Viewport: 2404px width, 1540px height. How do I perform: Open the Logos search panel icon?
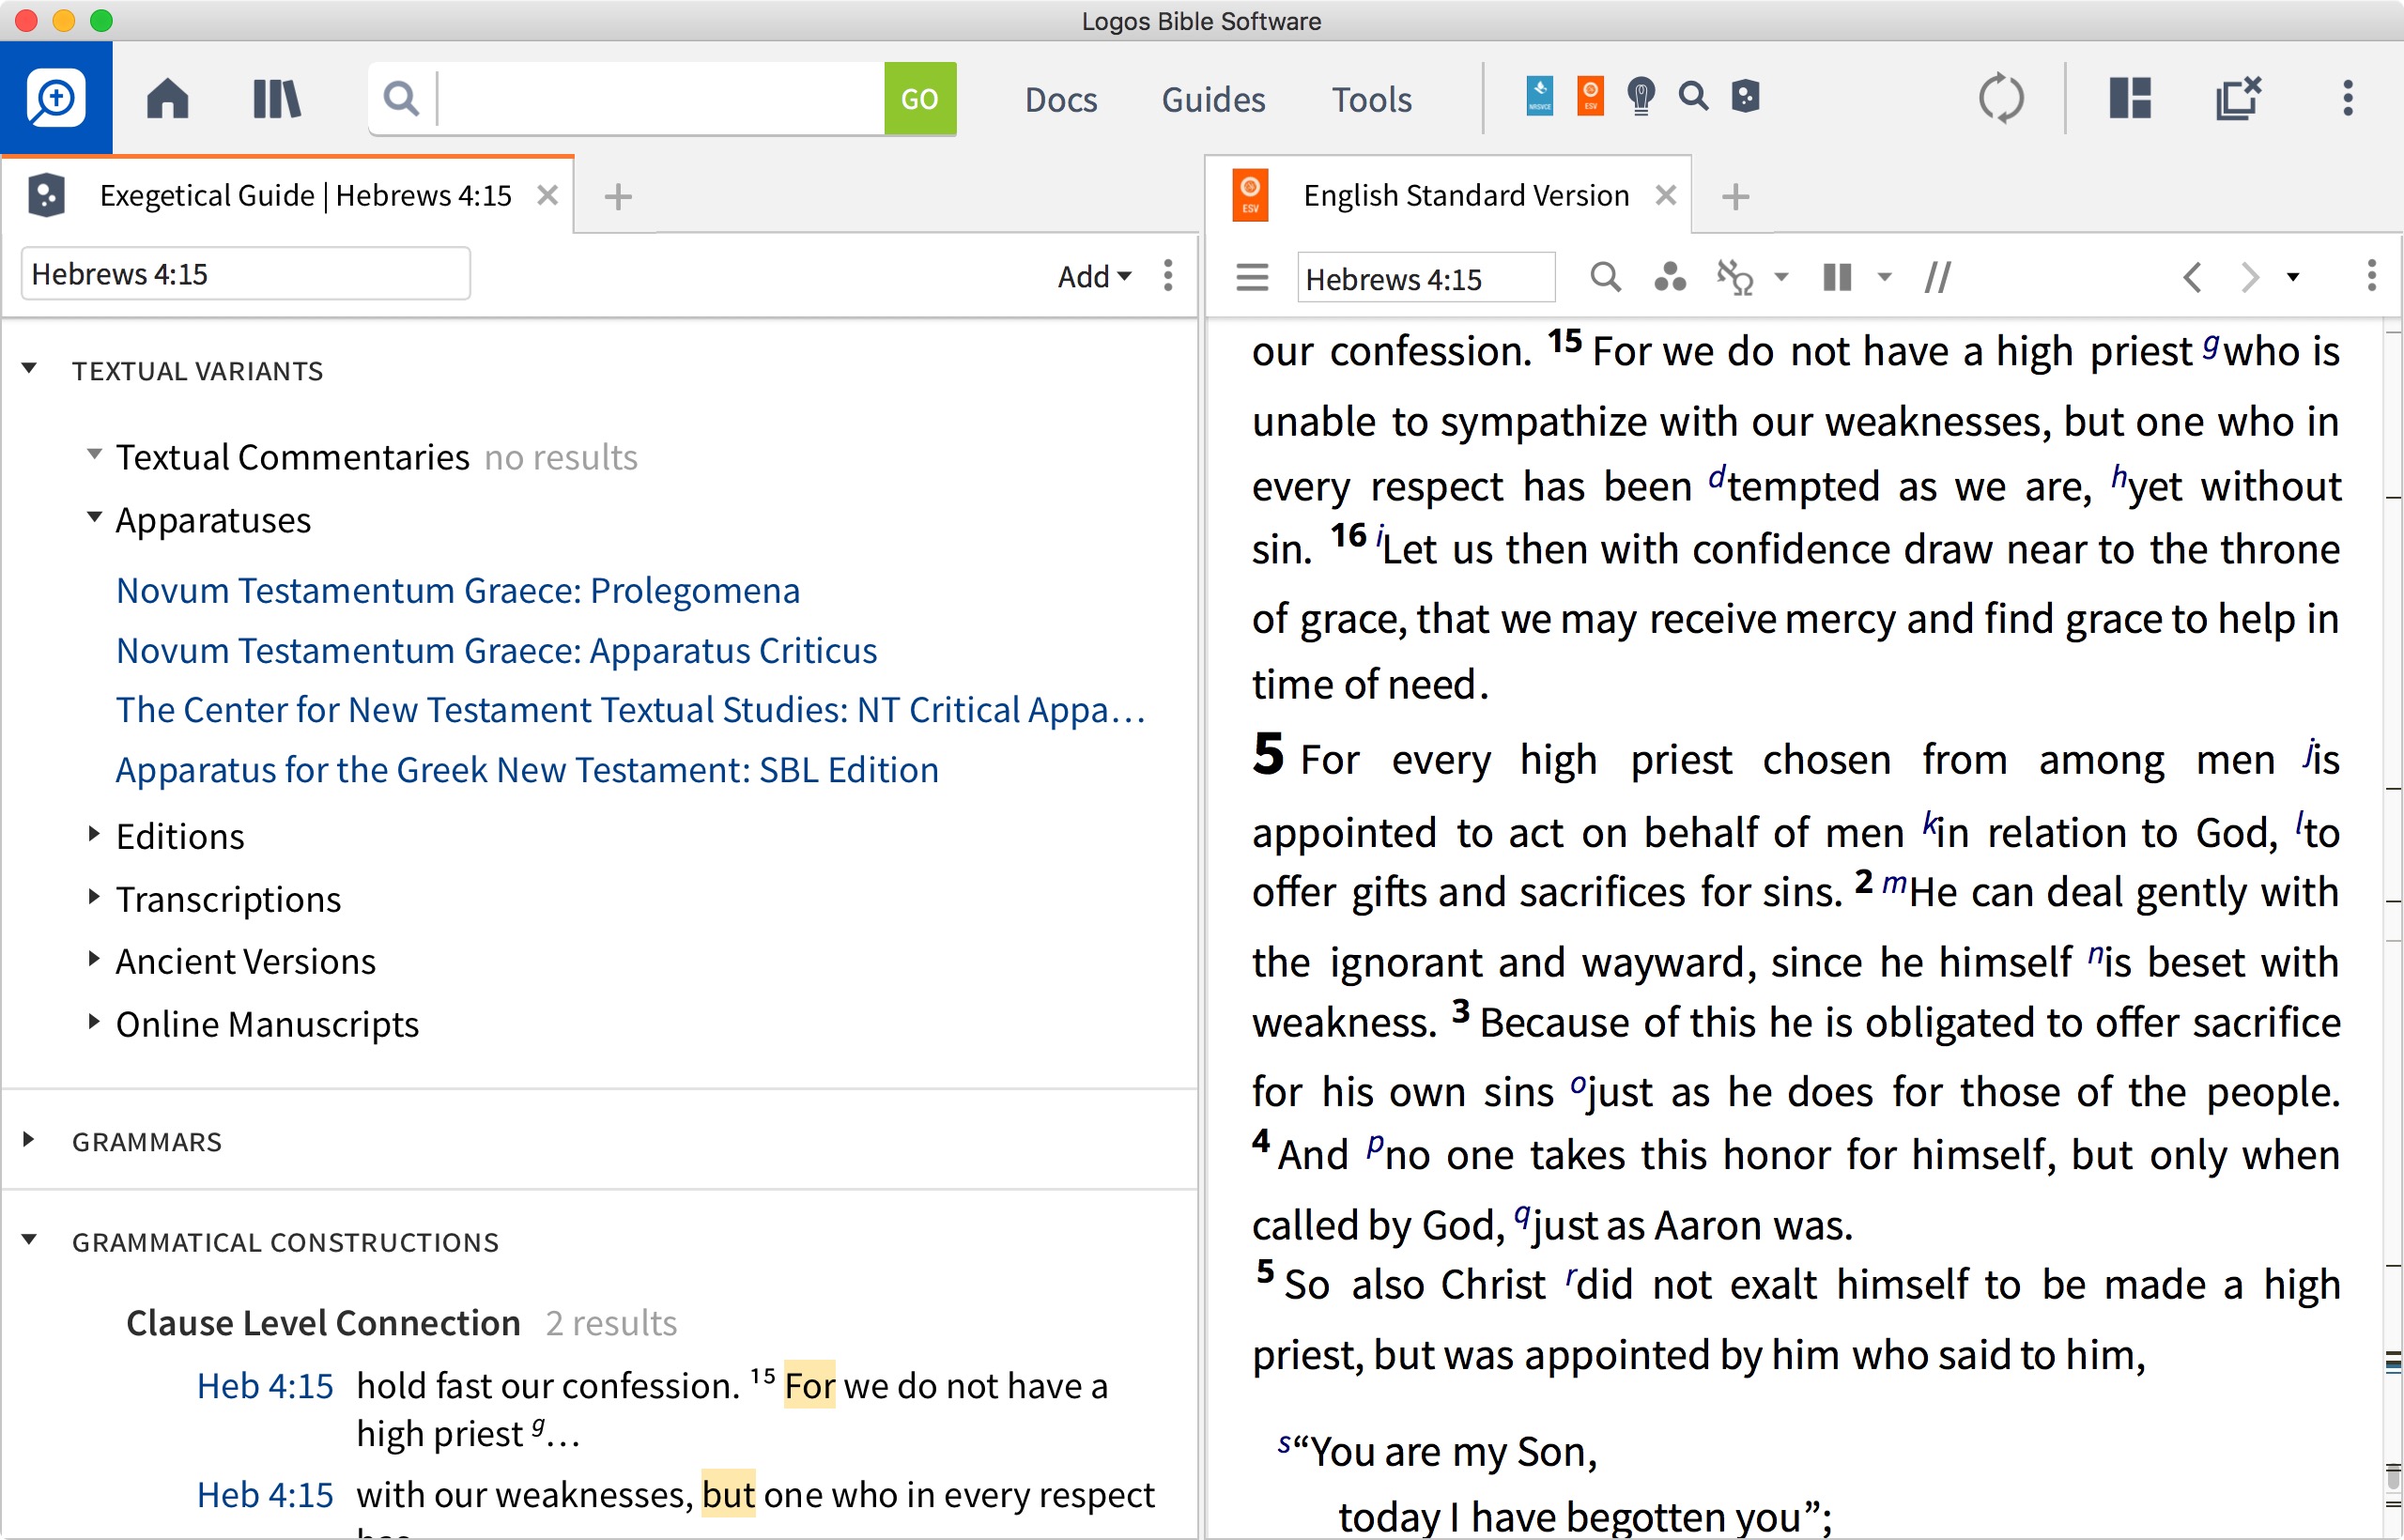(56, 98)
